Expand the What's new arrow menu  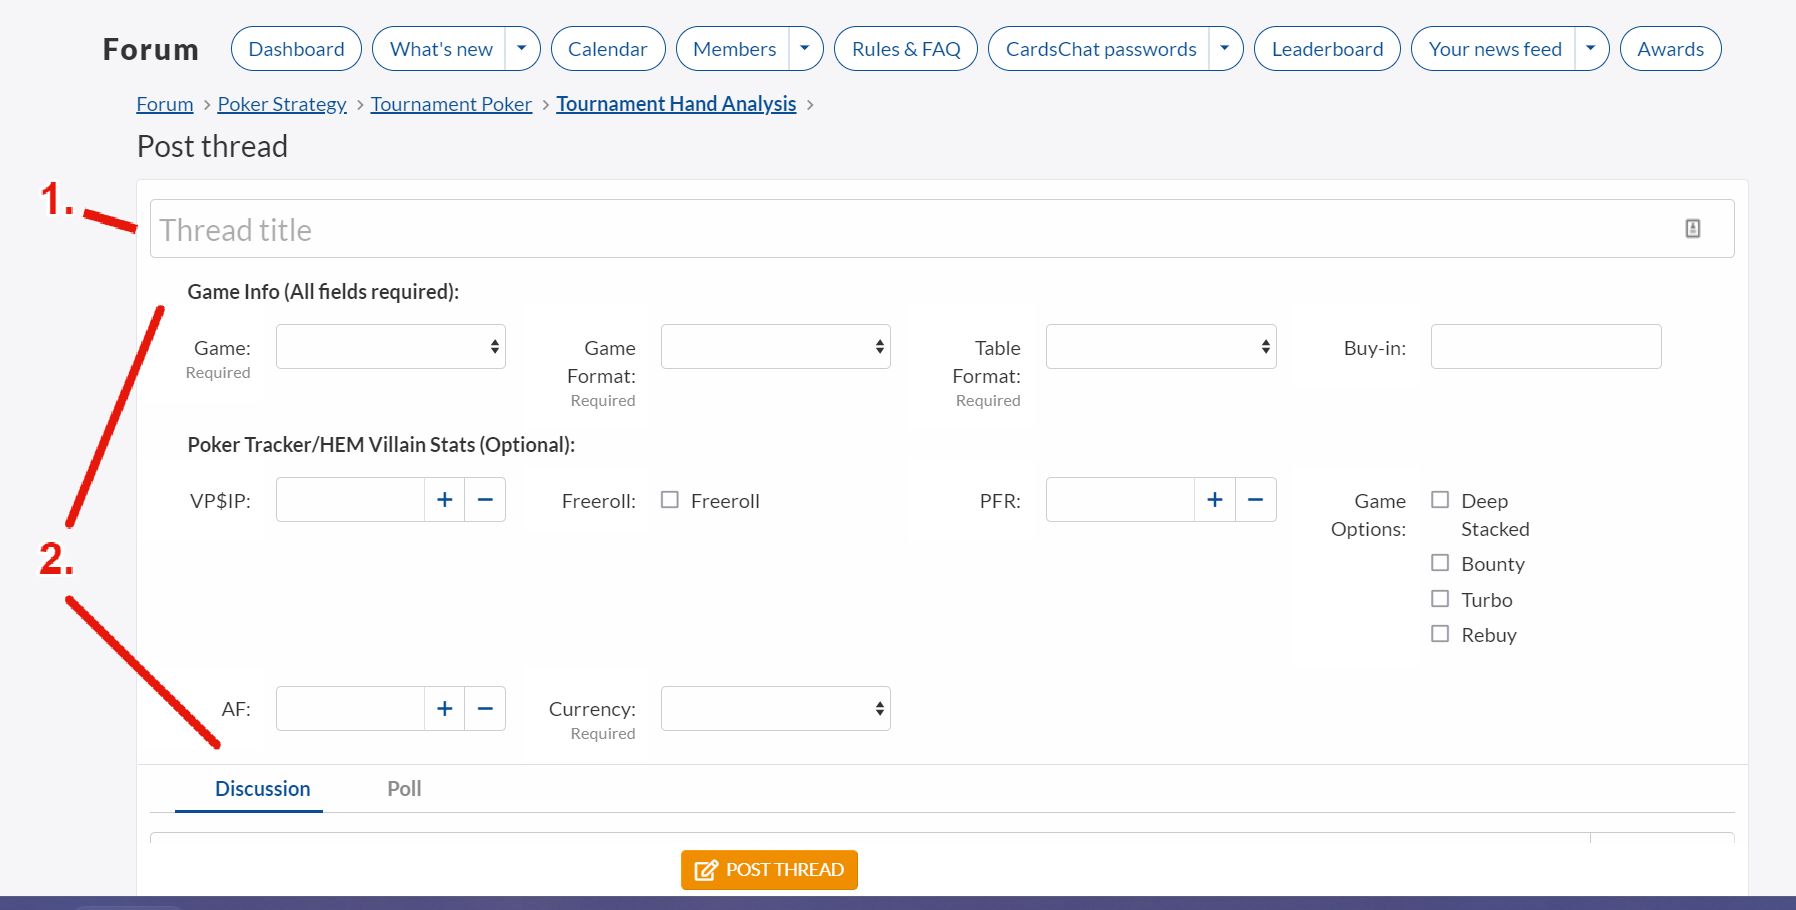[522, 49]
